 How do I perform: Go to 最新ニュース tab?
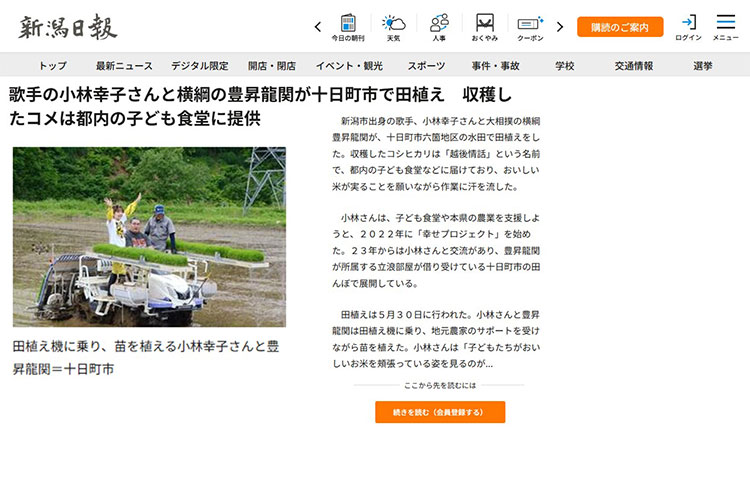coord(124,66)
